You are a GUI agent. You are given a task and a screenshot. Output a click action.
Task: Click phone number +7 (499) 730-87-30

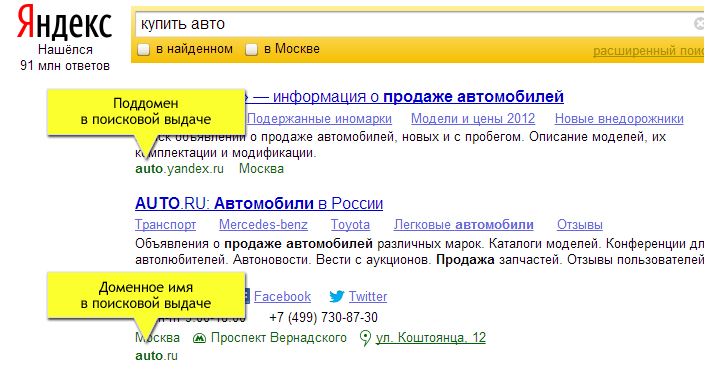tap(323, 317)
